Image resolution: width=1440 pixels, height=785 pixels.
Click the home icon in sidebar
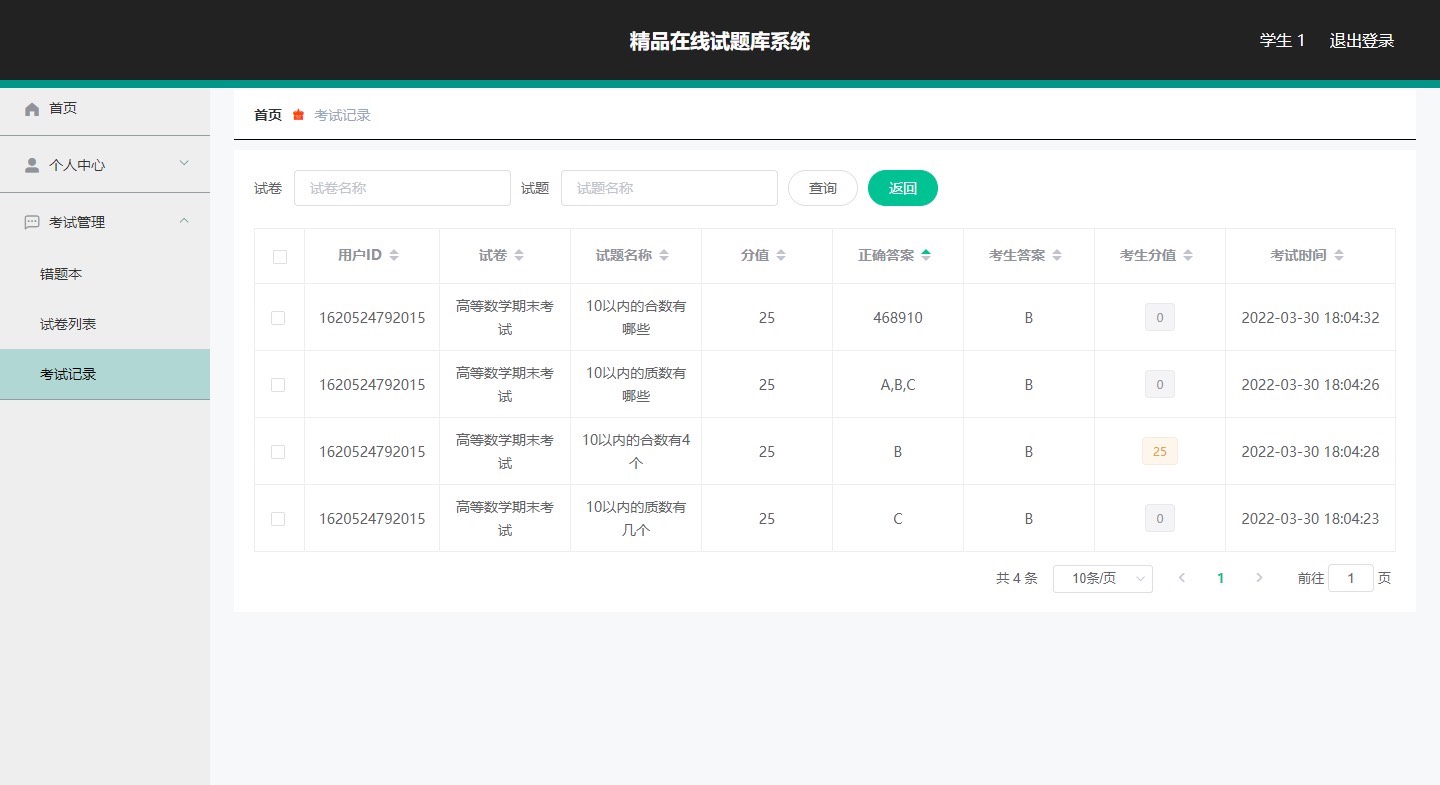(32, 109)
